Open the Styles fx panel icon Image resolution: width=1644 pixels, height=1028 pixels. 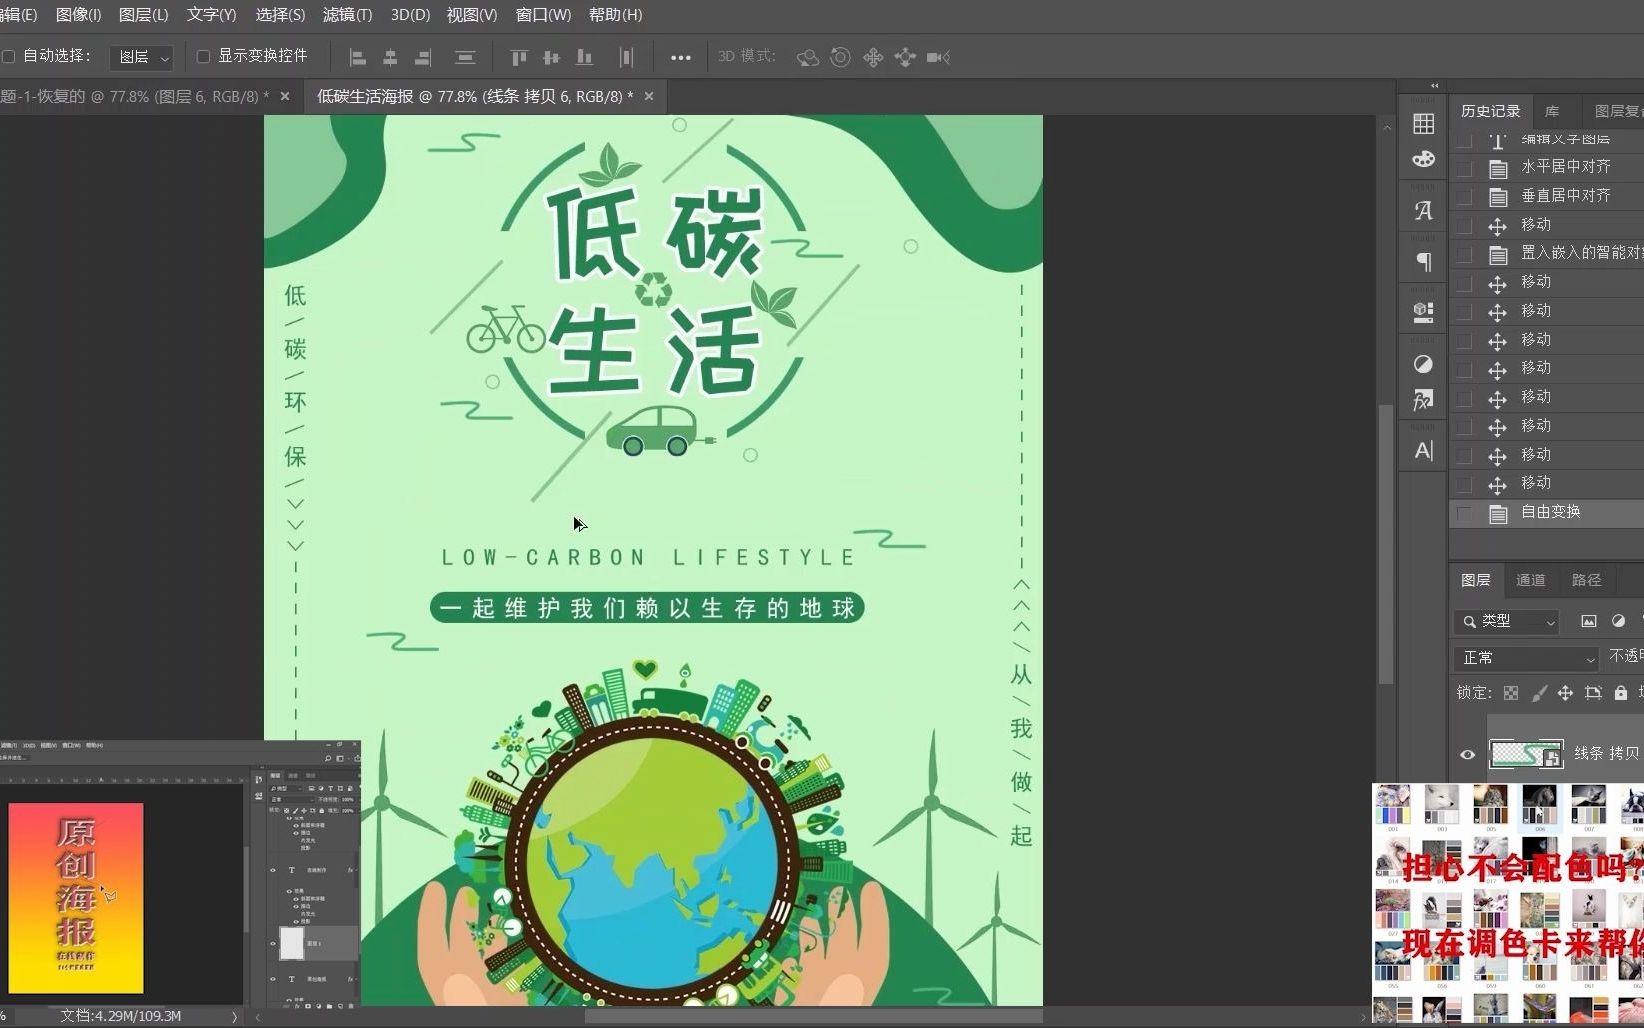point(1423,400)
